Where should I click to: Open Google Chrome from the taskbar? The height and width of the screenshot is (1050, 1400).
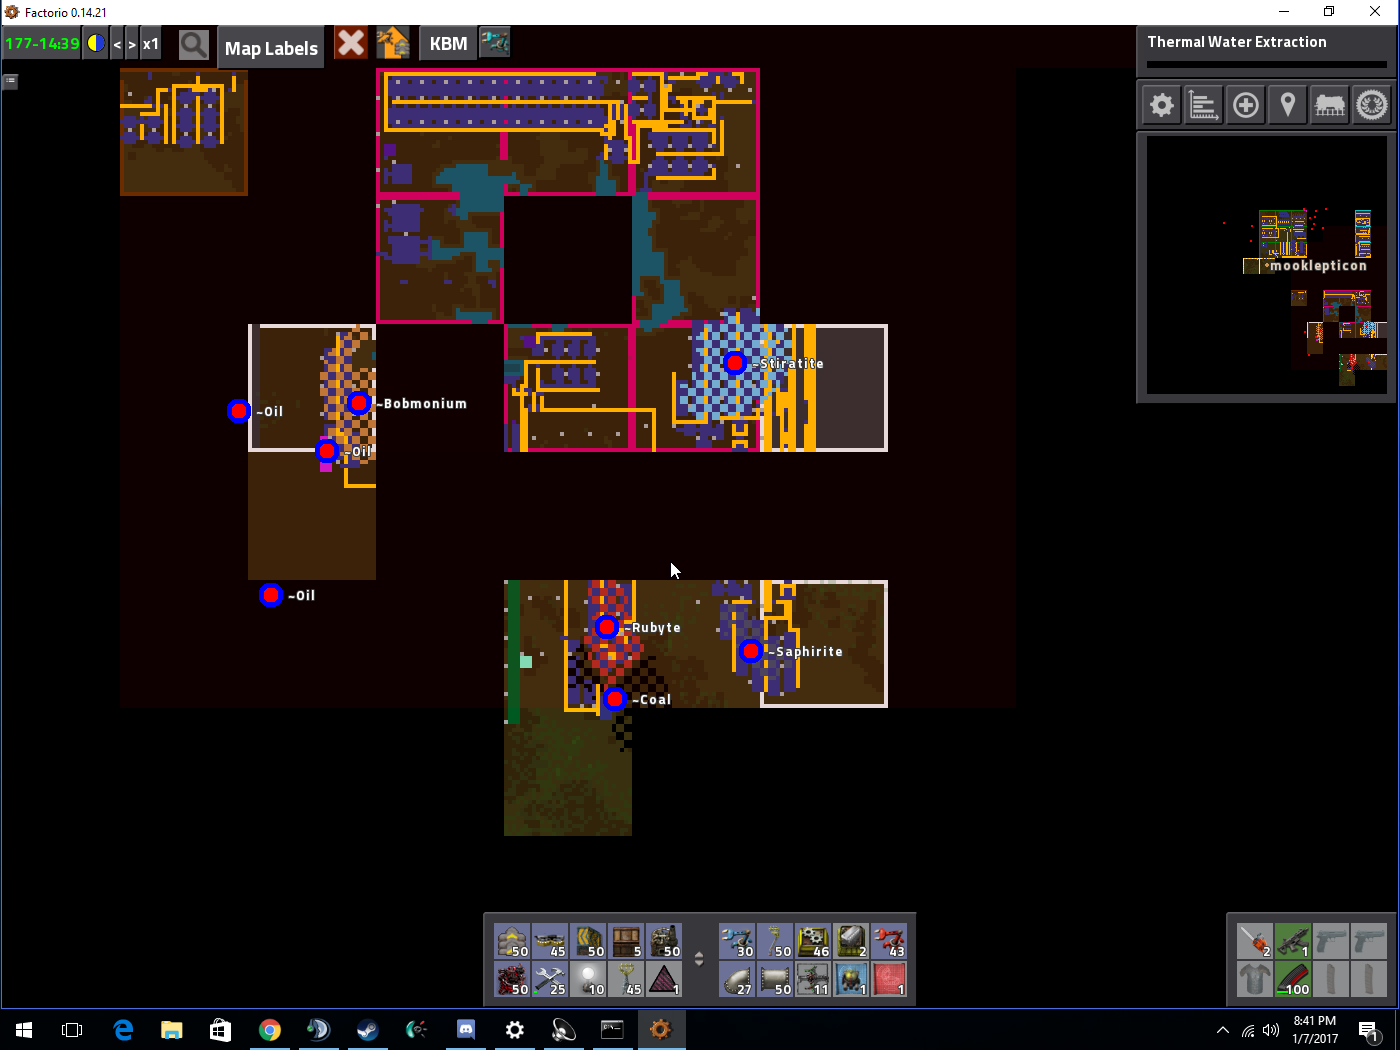[x=269, y=1030]
